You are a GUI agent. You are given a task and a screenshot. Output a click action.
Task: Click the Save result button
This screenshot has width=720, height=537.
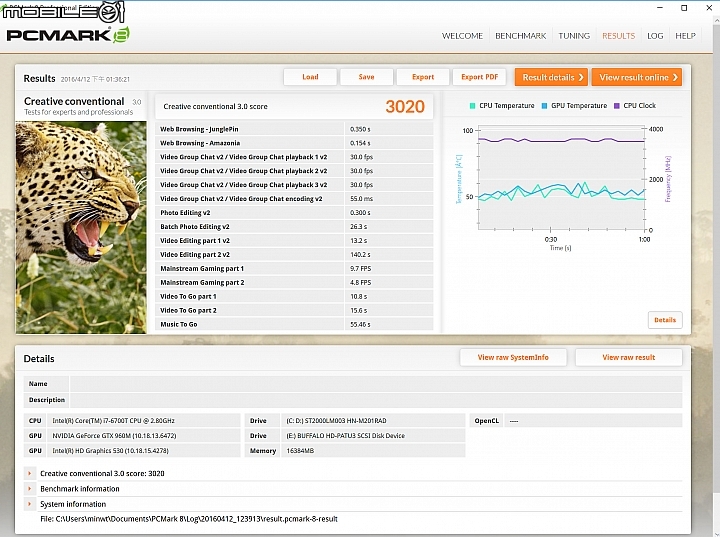pos(366,77)
